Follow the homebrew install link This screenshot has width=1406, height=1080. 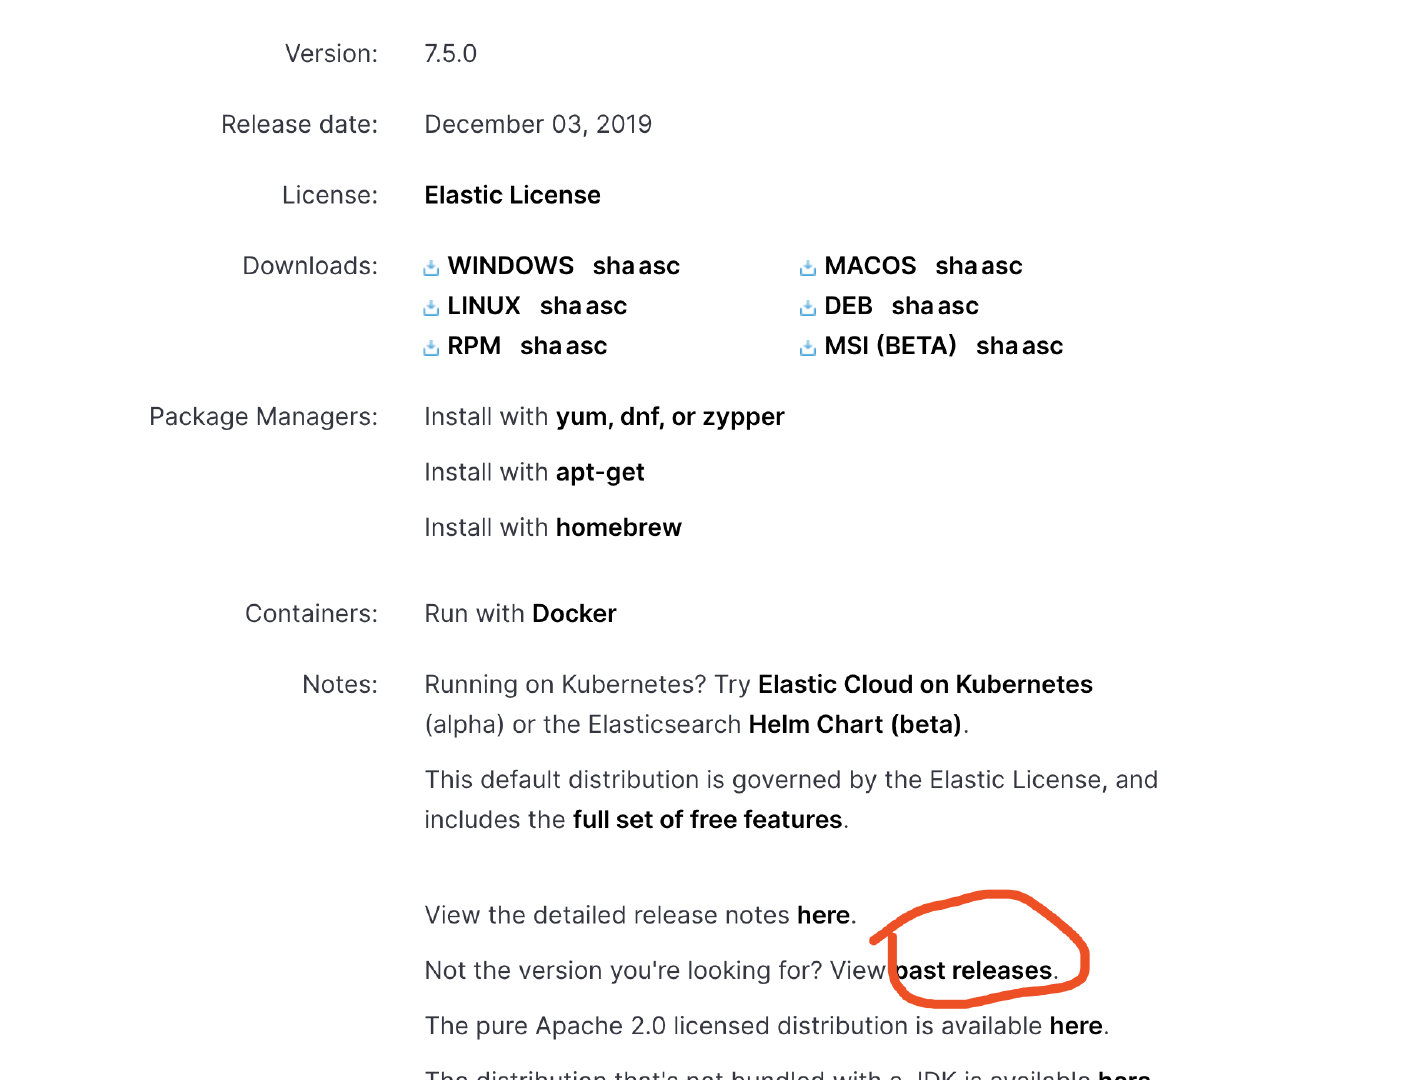coord(618,527)
